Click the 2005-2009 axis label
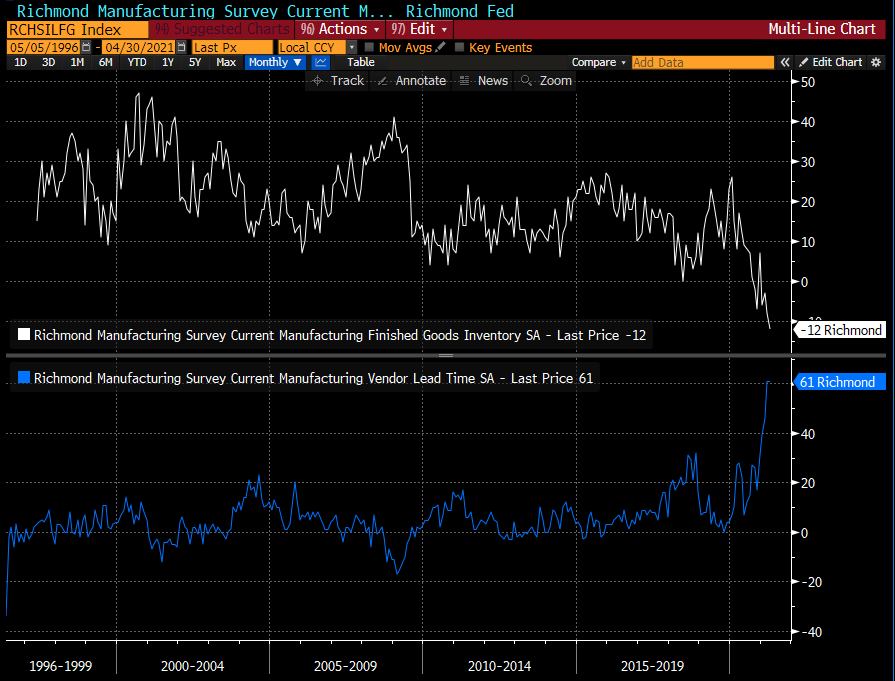Viewport: 895px width, 681px height. (345, 666)
